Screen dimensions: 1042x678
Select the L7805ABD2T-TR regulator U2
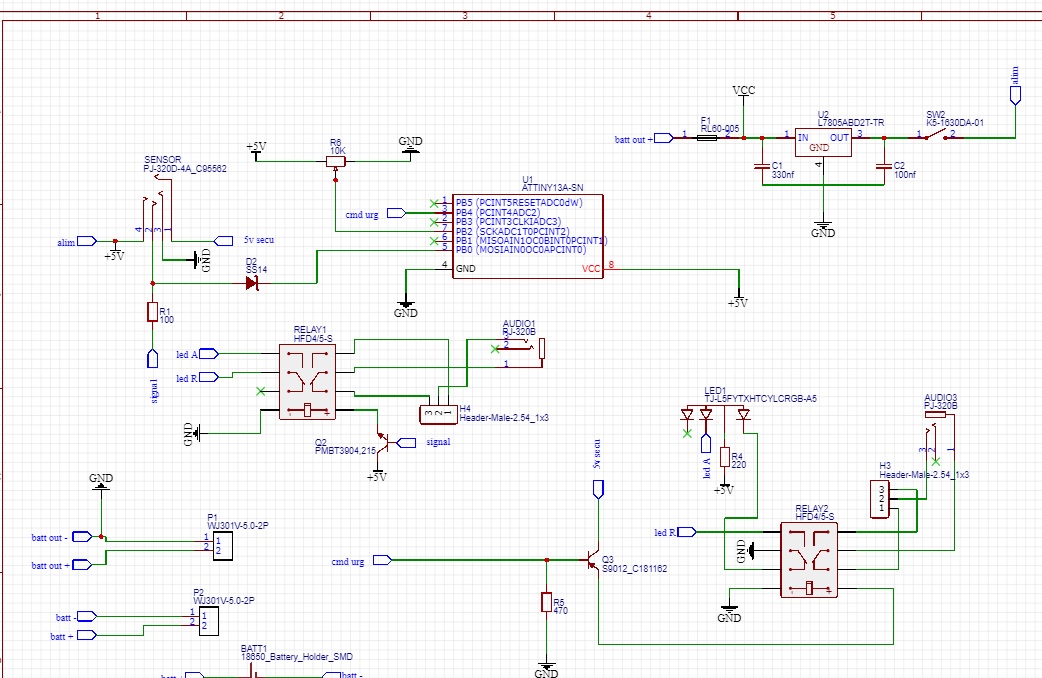tap(823, 142)
